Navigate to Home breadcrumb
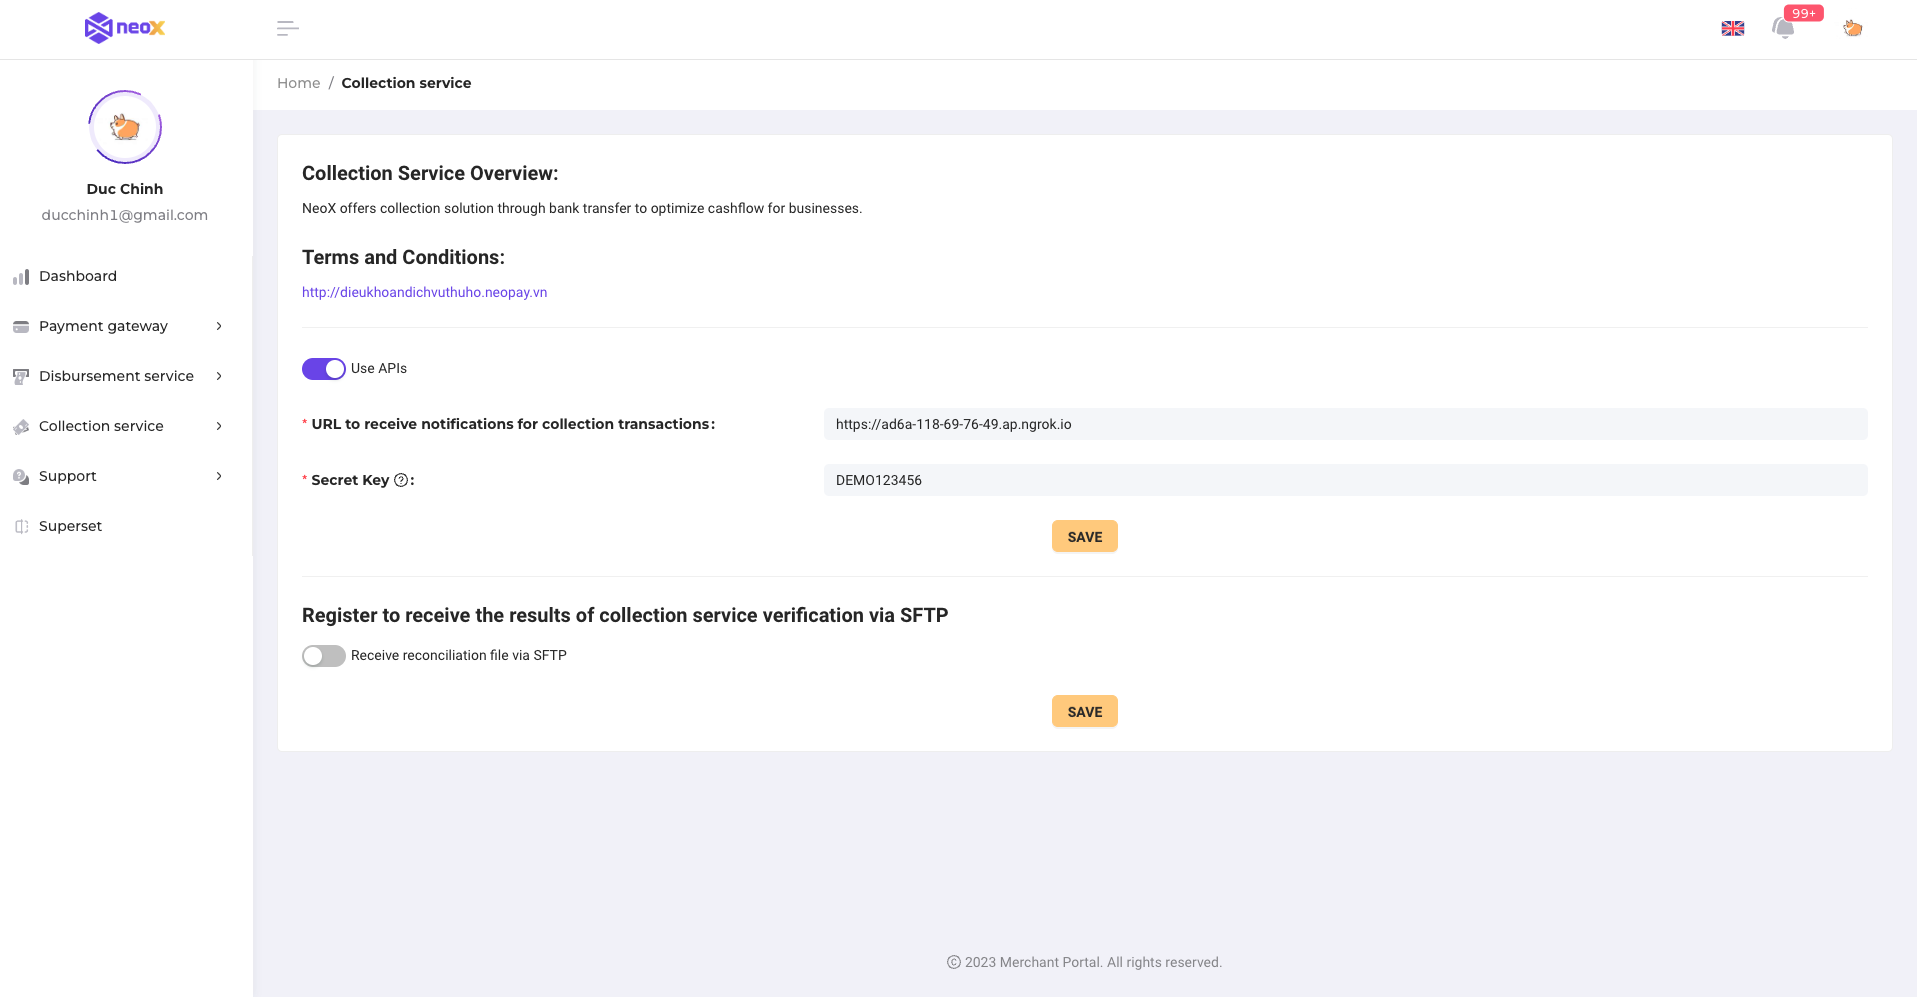Screen dimensions: 1917x997 point(298,83)
